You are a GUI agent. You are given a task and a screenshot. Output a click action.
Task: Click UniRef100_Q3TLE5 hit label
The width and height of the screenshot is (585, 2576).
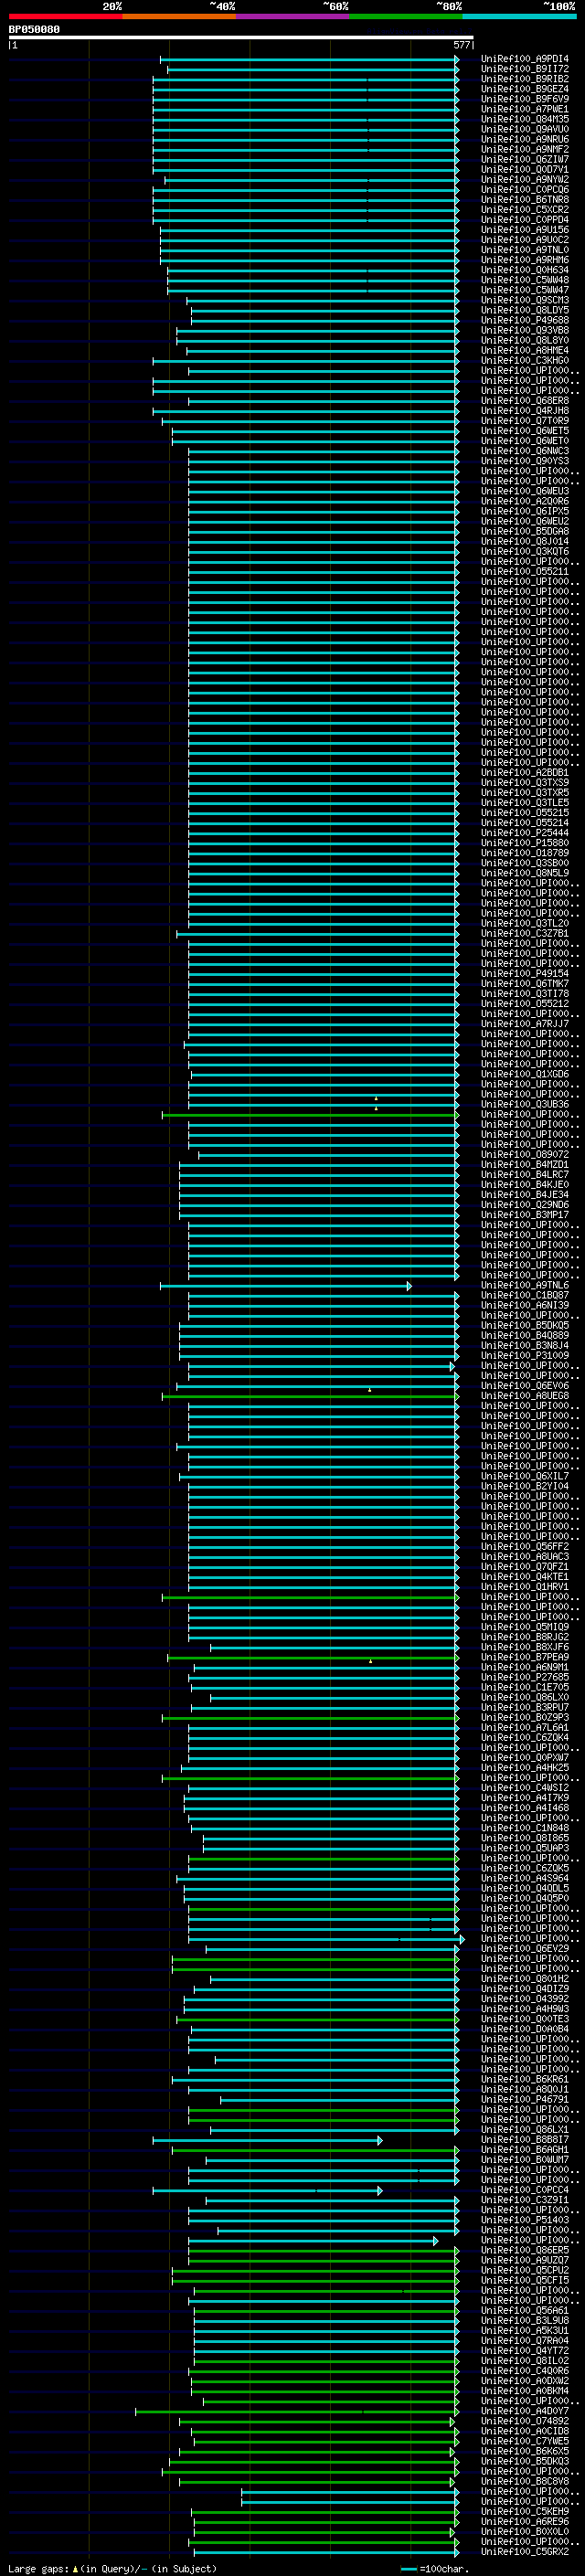pyautogui.click(x=524, y=802)
